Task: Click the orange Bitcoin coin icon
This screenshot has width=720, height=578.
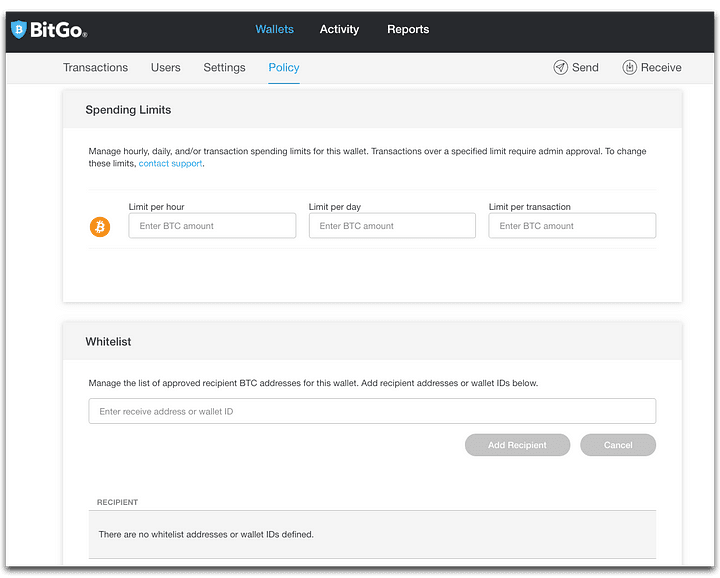Action: click(100, 227)
